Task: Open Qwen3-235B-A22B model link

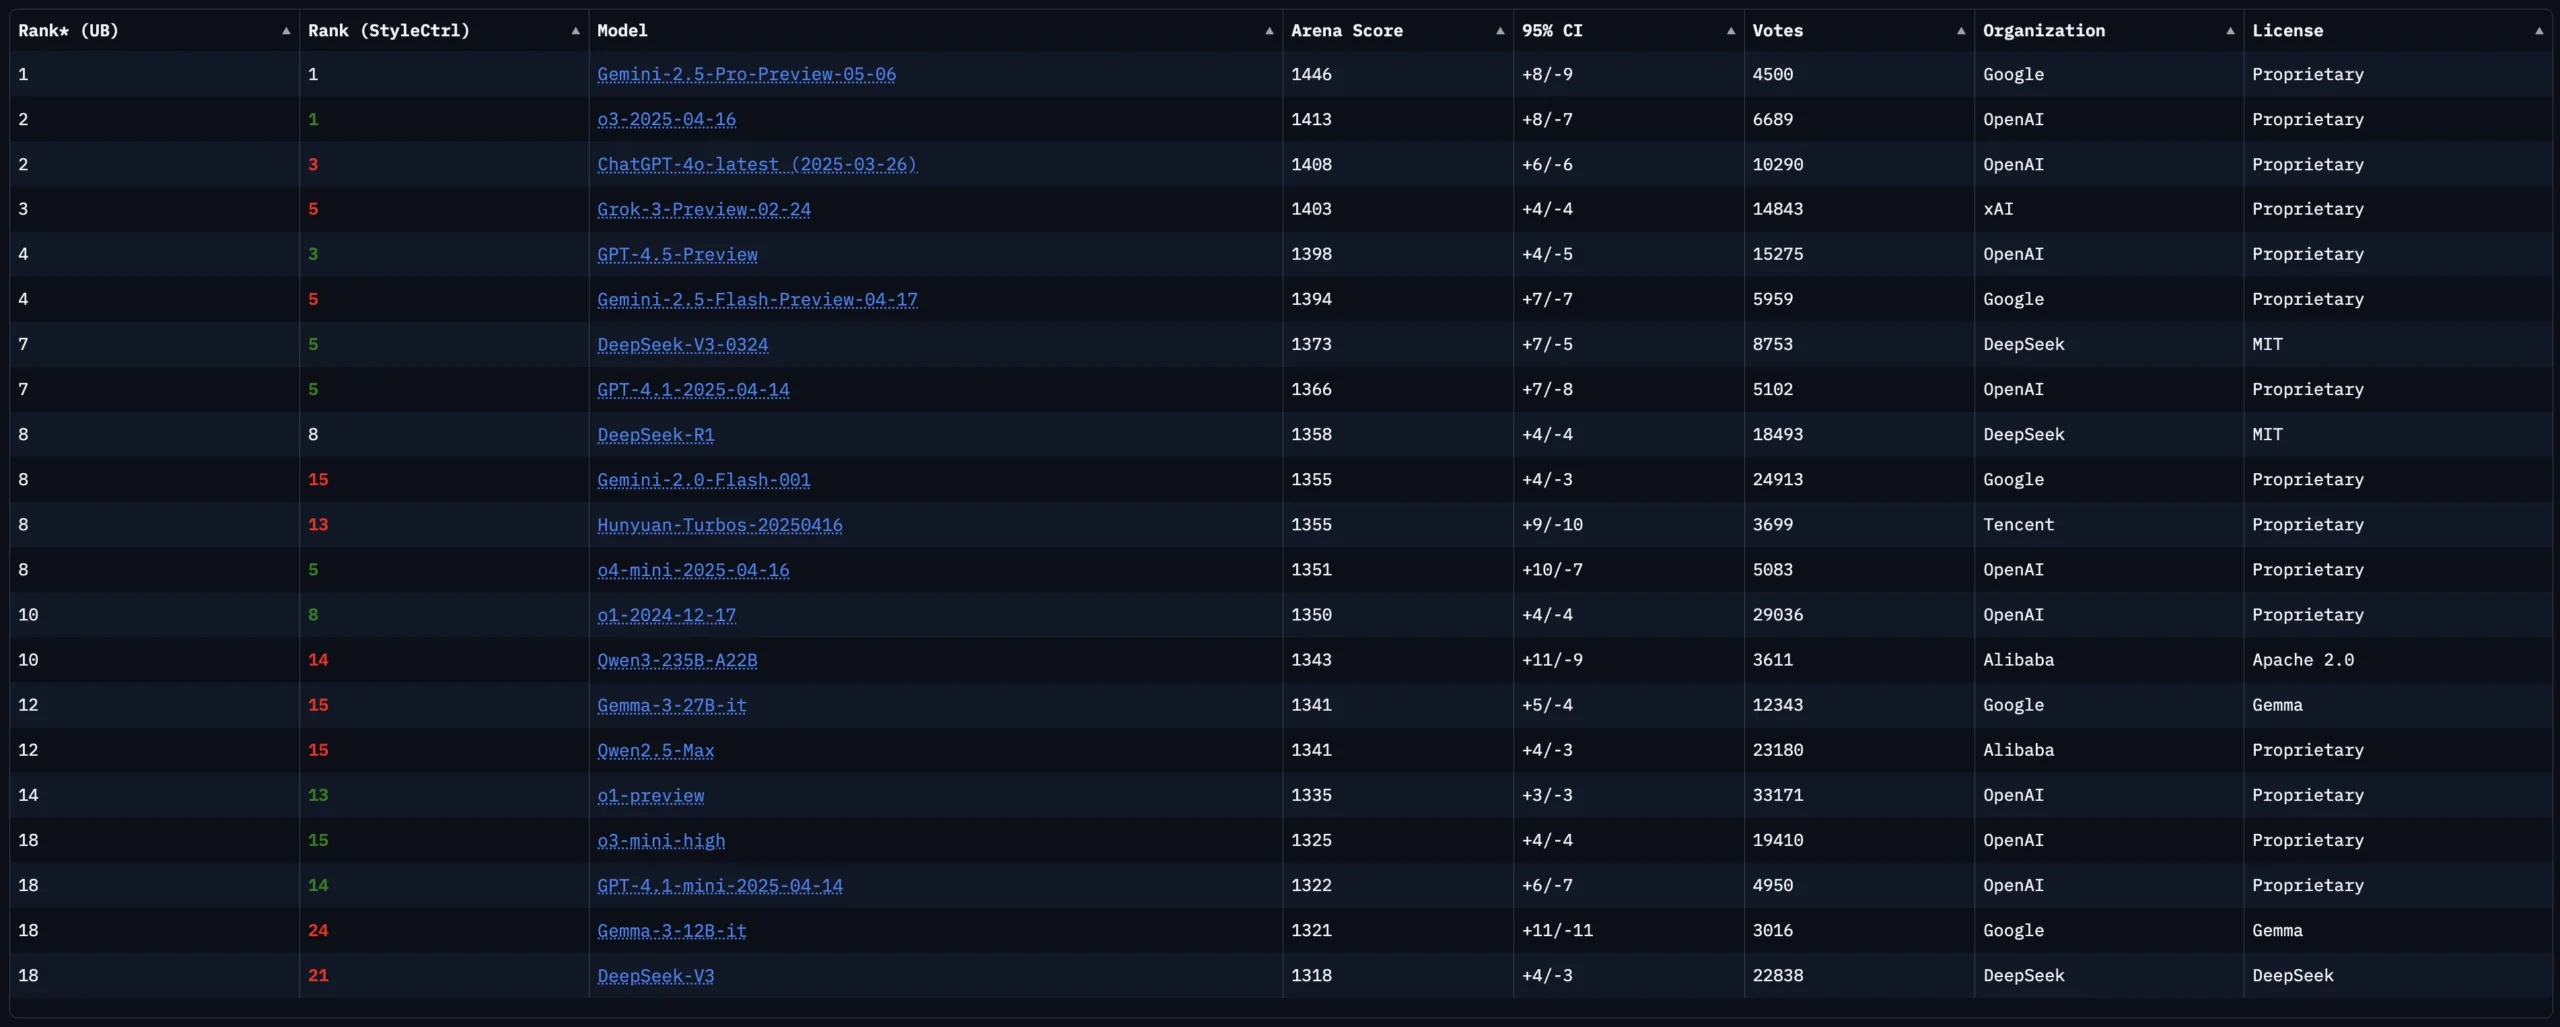Action: 677,659
